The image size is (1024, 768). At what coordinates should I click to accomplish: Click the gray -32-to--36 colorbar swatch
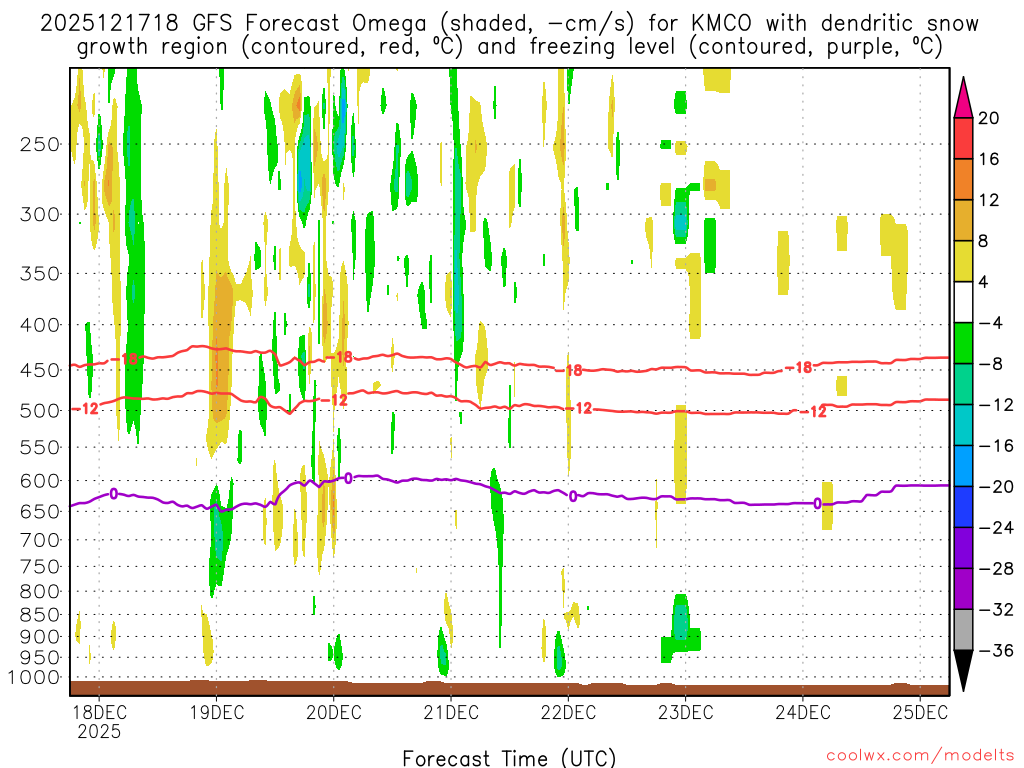pyautogui.click(x=963, y=630)
